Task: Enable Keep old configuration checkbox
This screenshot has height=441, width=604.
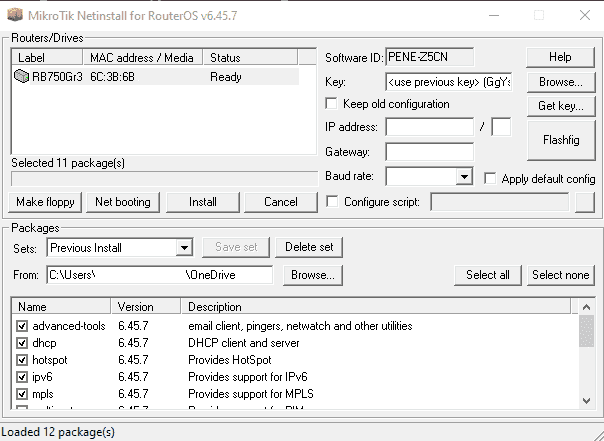Action: click(x=333, y=104)
